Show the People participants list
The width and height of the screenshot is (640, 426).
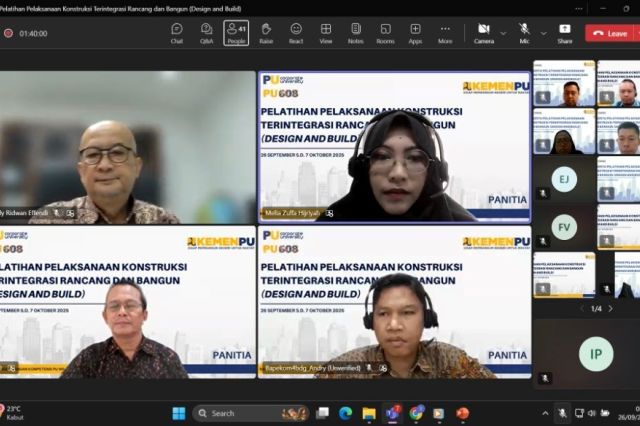click(x=236, y=33)
